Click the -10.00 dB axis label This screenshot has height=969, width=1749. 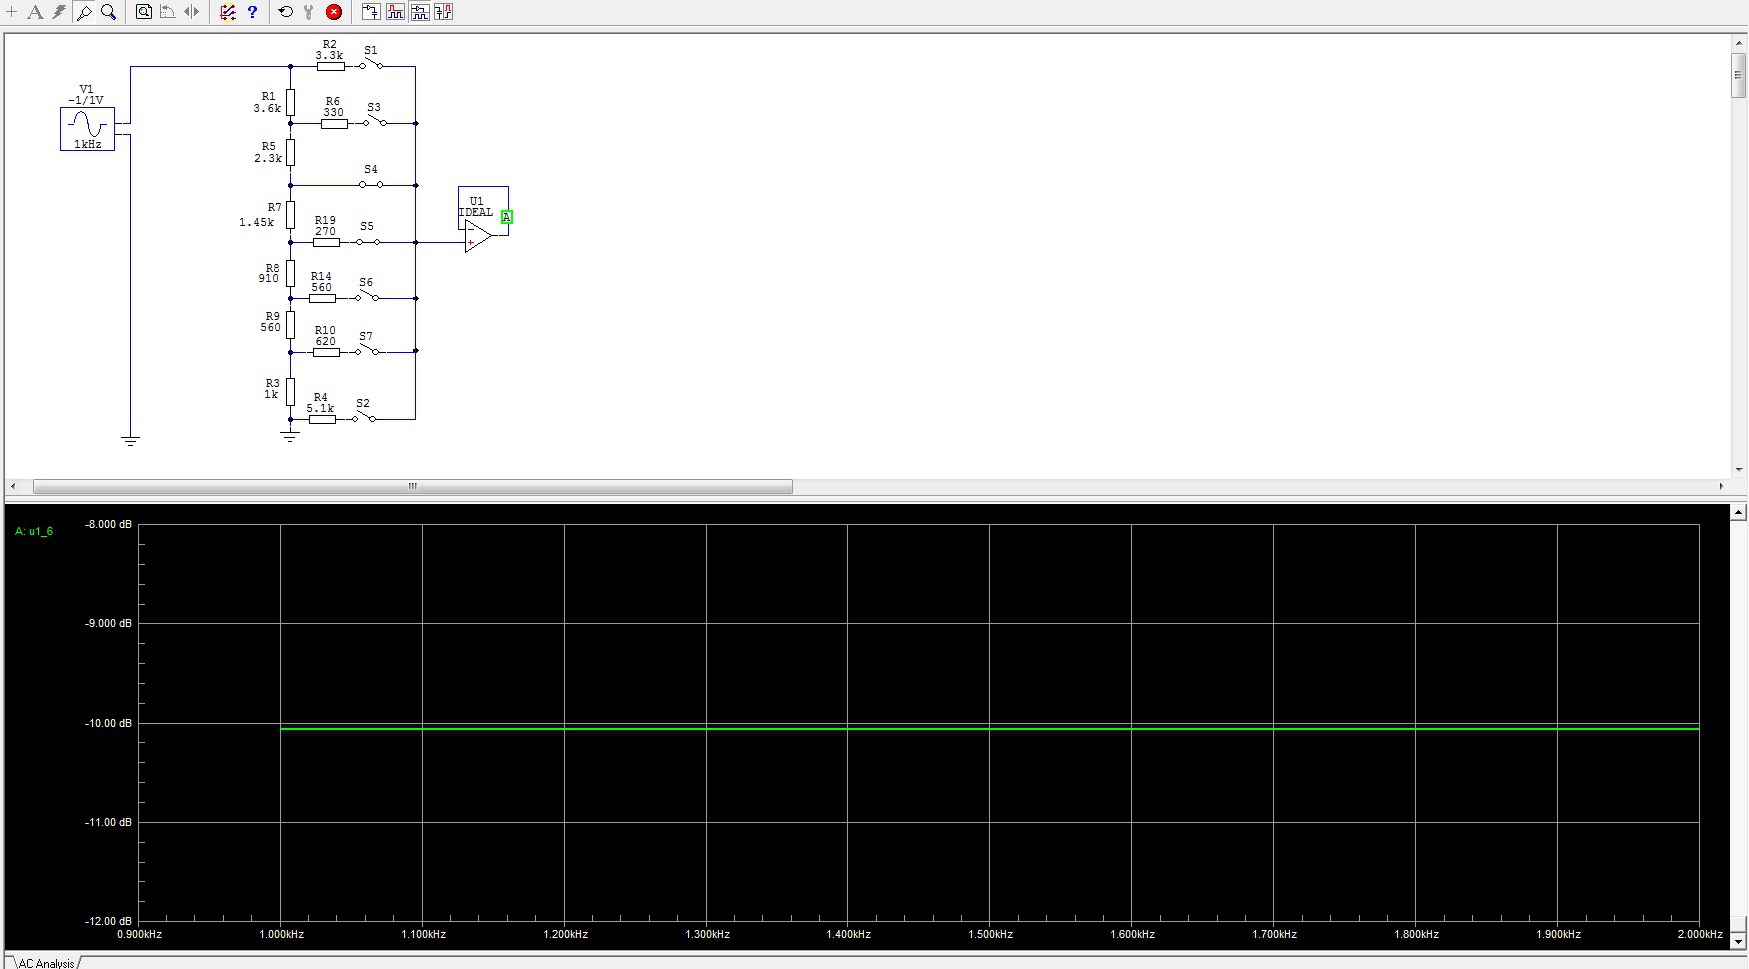click(x=109, y=723)
